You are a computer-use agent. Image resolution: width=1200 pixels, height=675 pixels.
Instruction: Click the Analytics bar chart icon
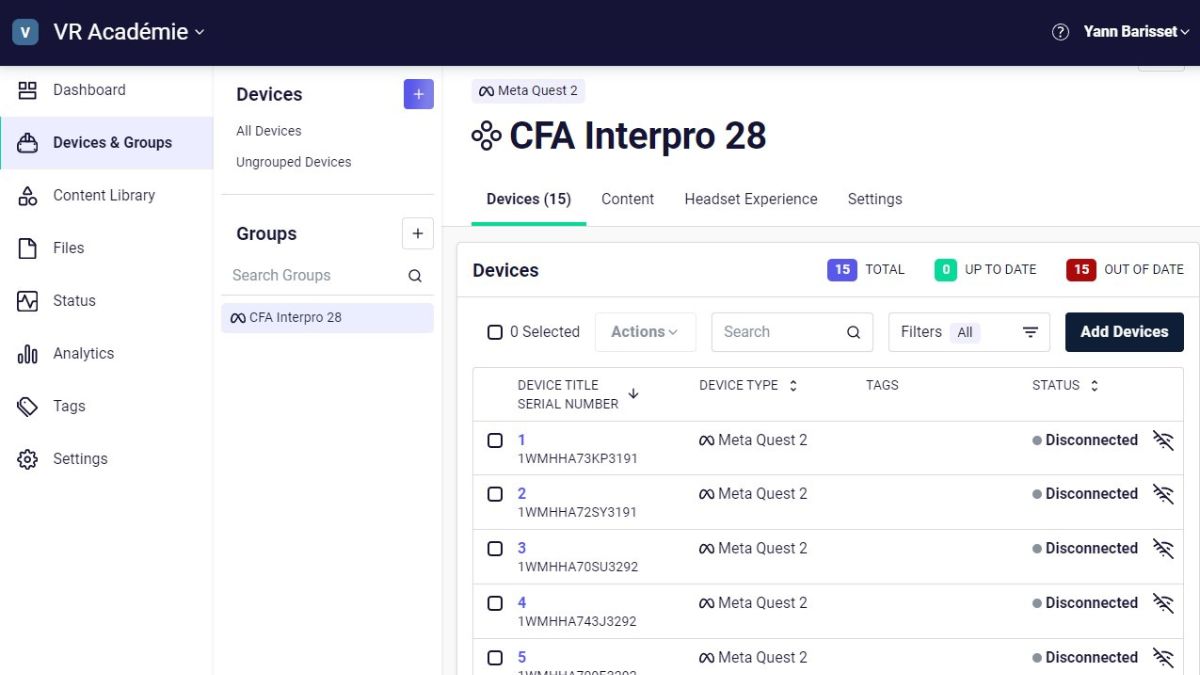(x=28, y=354)
